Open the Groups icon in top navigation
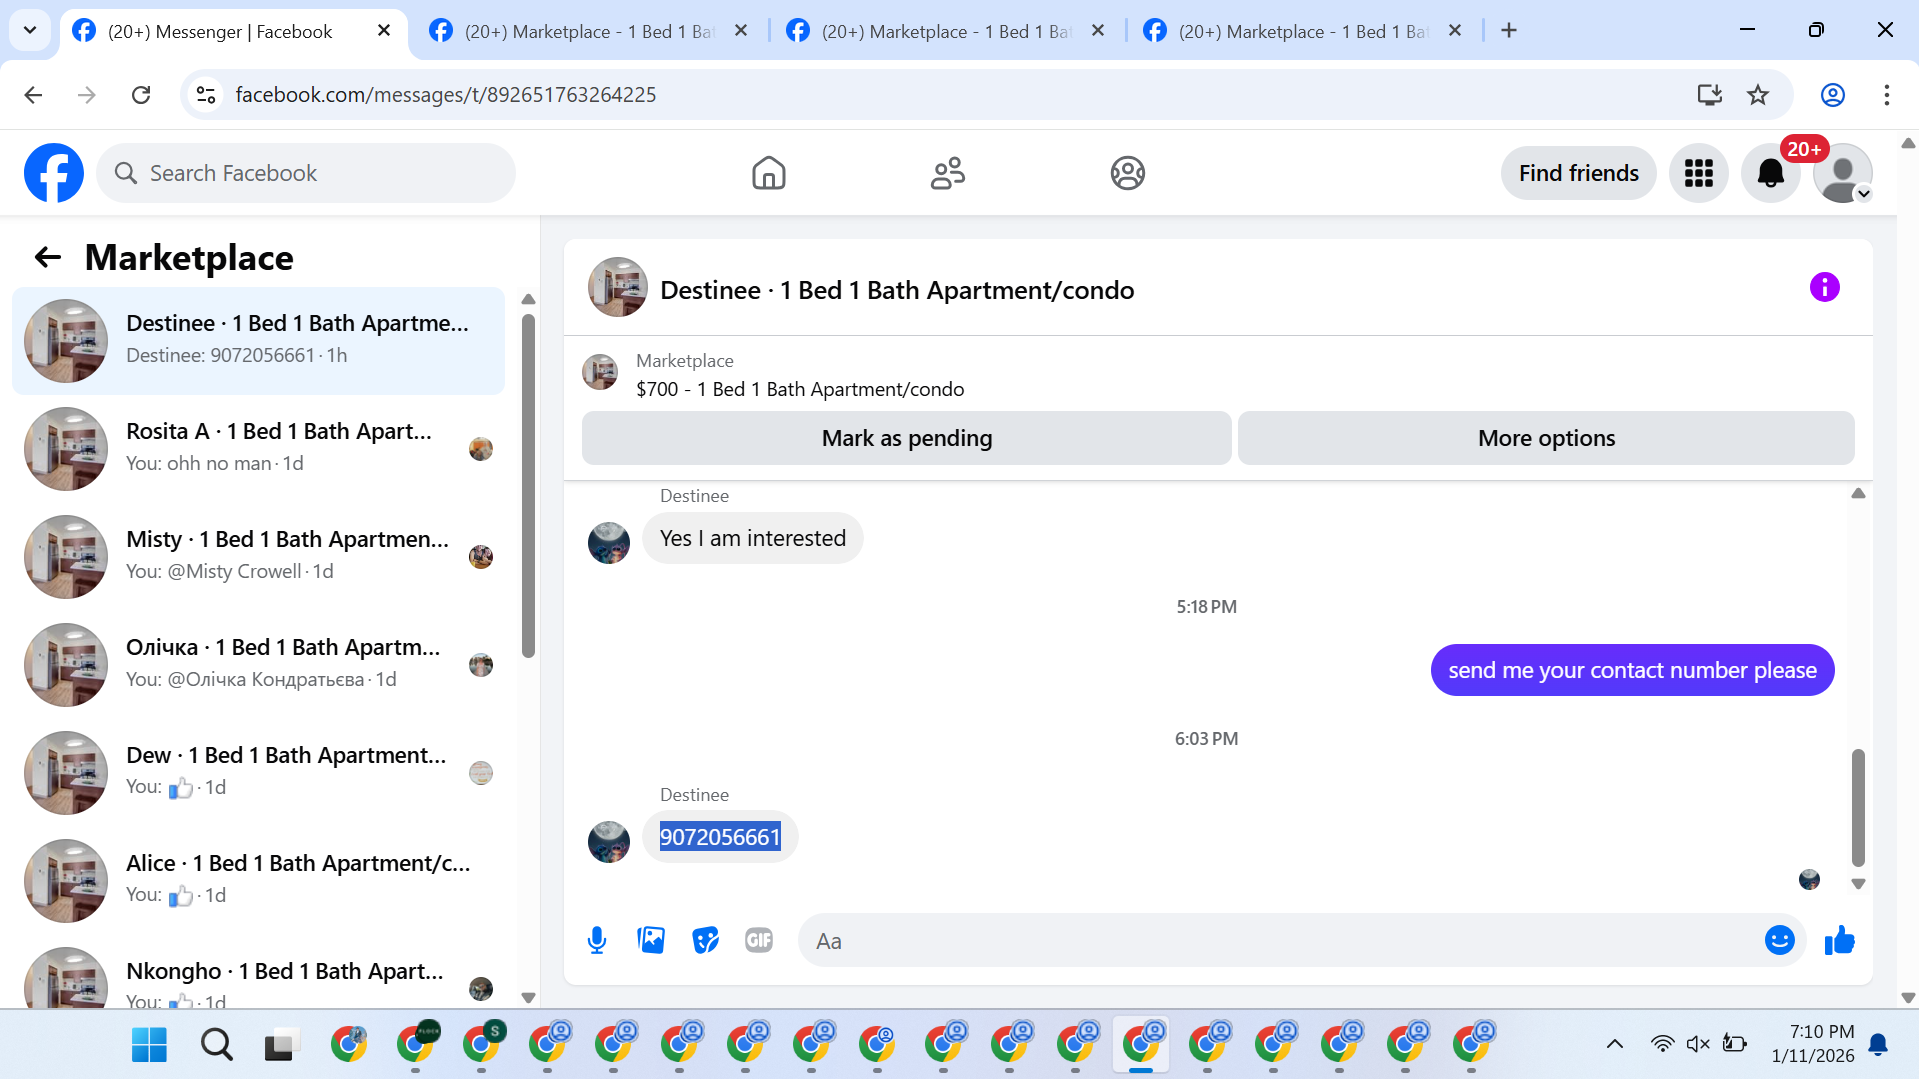 (1127, 173)
